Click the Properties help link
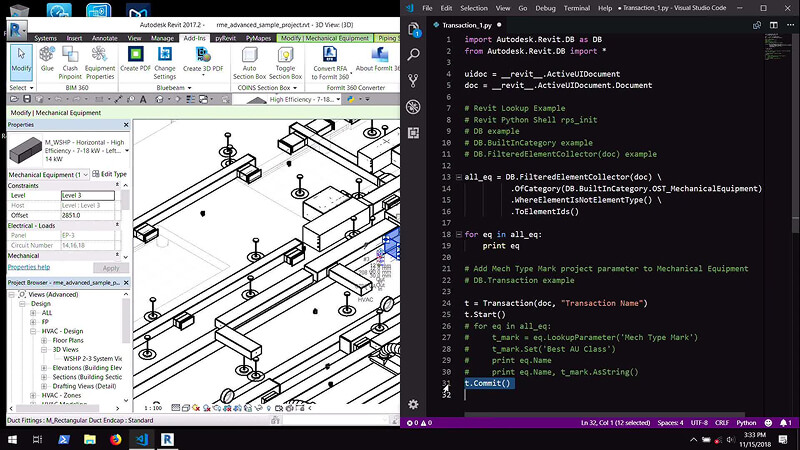The image size is (800, 450). coord(29,267)
